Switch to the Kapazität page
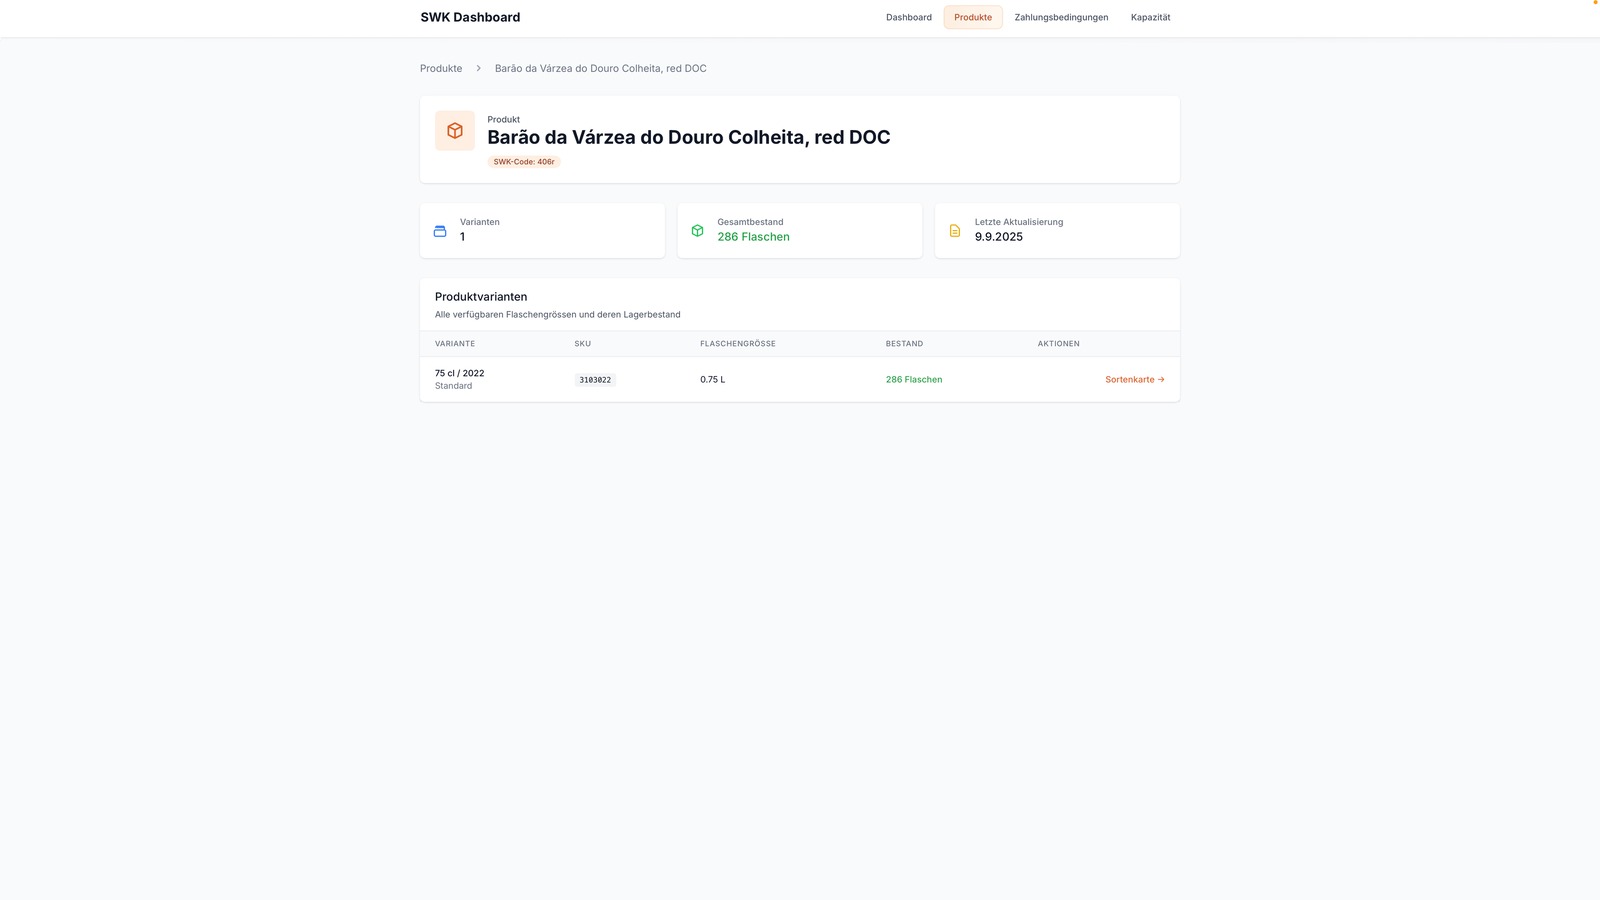The image size is (1600, 900). pos(1150,17)
